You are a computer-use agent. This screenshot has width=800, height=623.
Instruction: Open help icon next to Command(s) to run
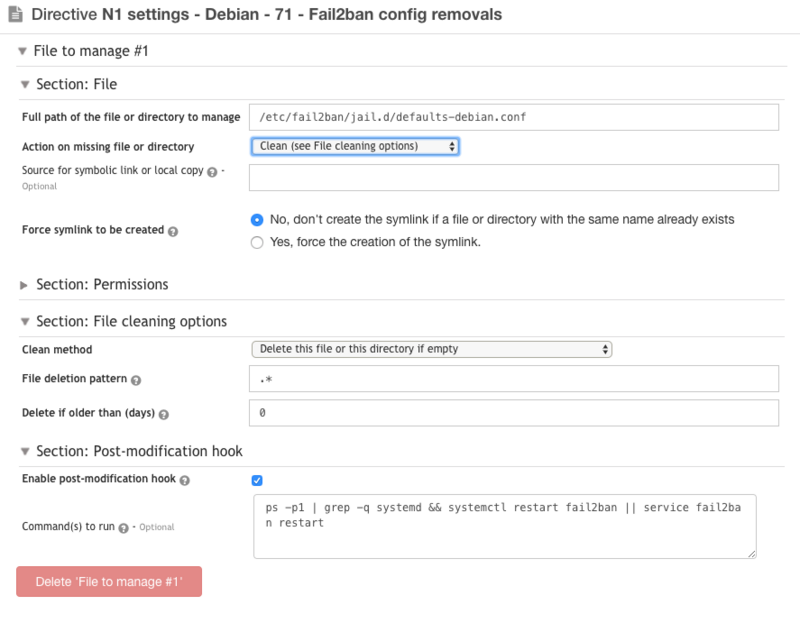(123, 528)
